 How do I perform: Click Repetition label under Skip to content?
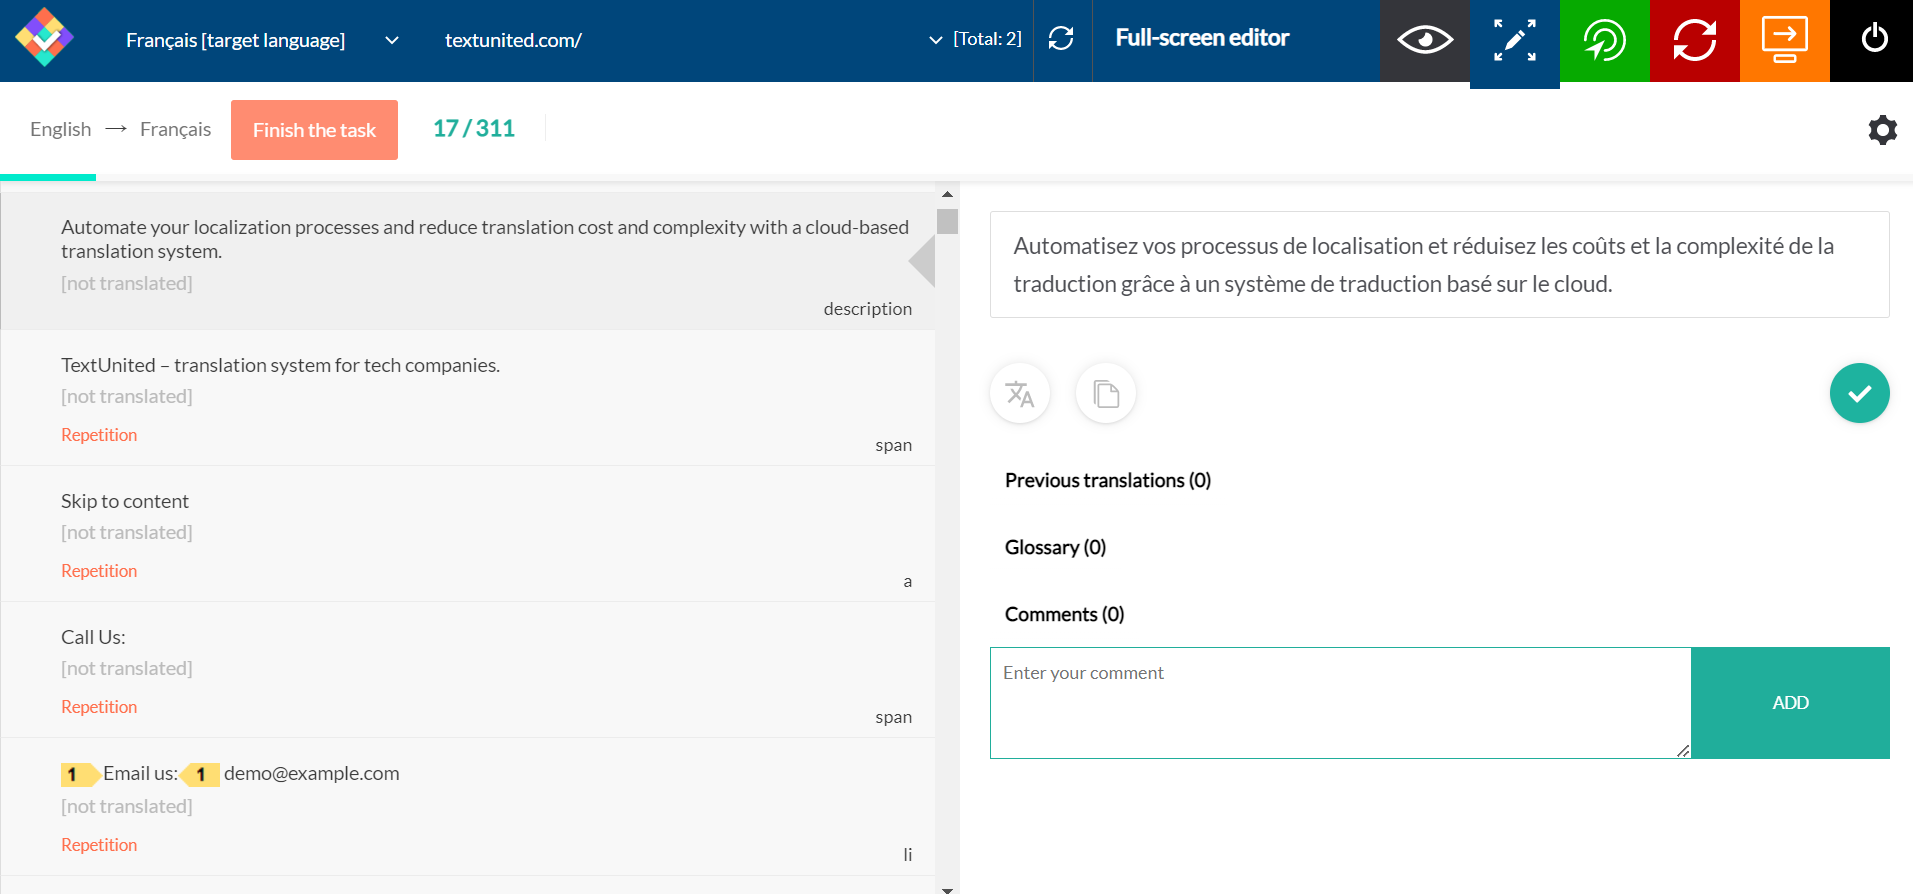point(99,571)
